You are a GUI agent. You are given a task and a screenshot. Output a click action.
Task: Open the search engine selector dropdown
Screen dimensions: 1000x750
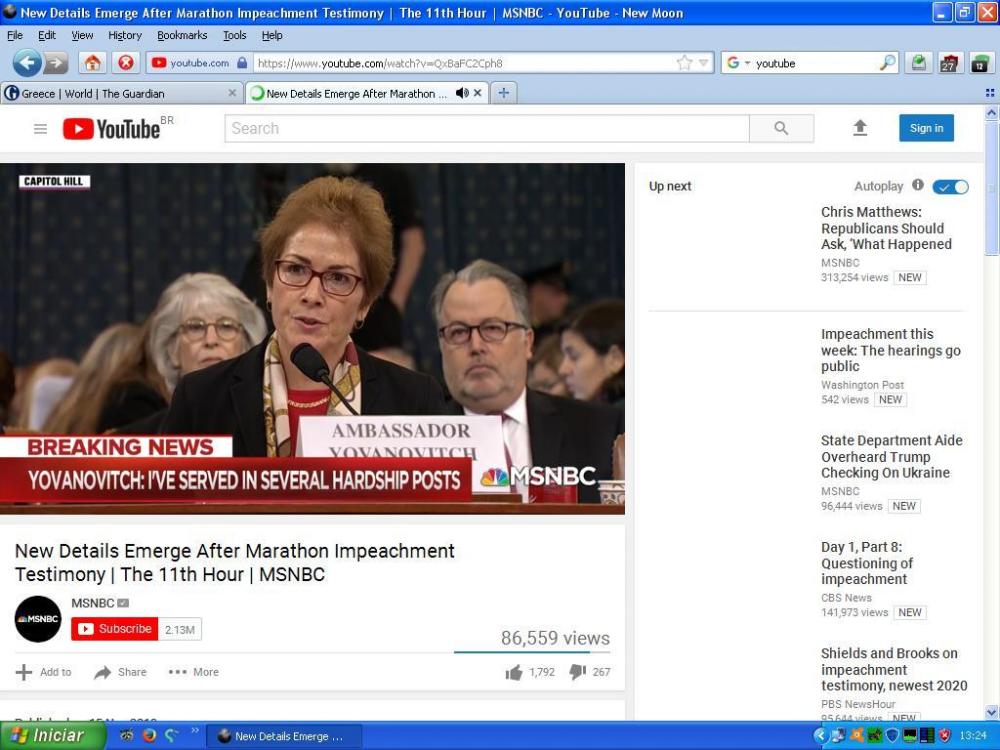pos(739,63)
